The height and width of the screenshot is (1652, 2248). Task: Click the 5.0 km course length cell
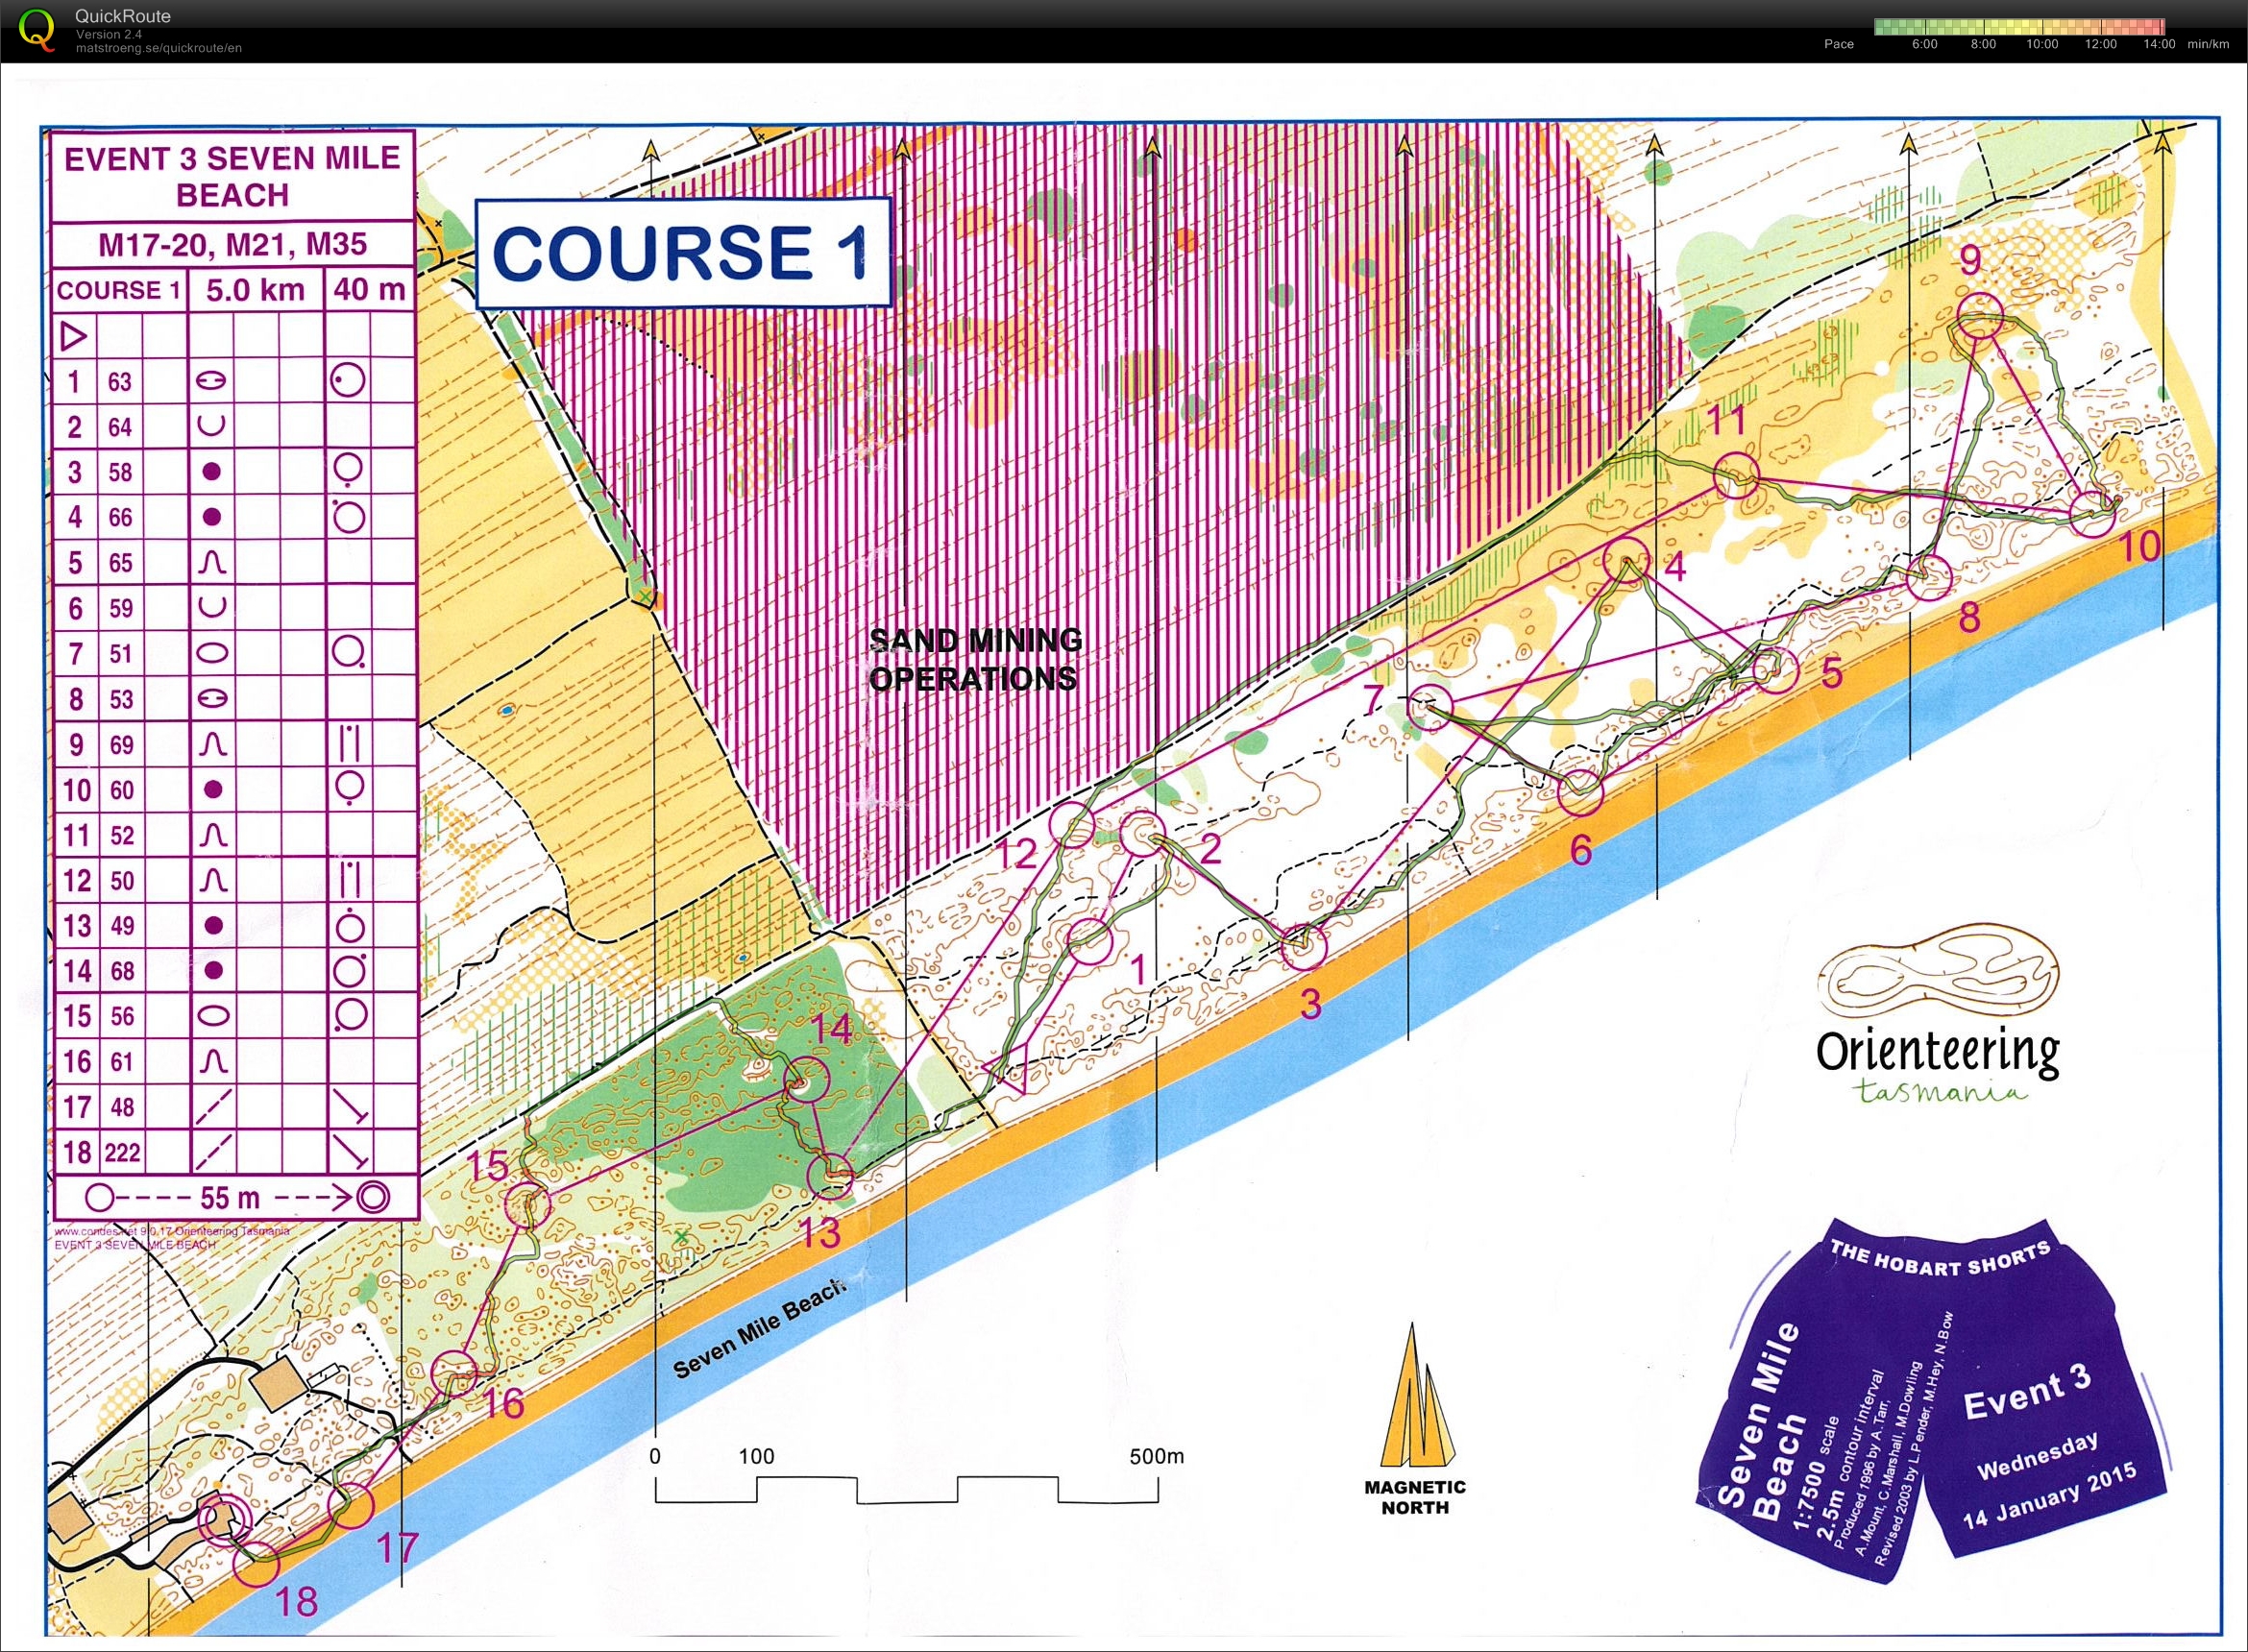(255, 290)
